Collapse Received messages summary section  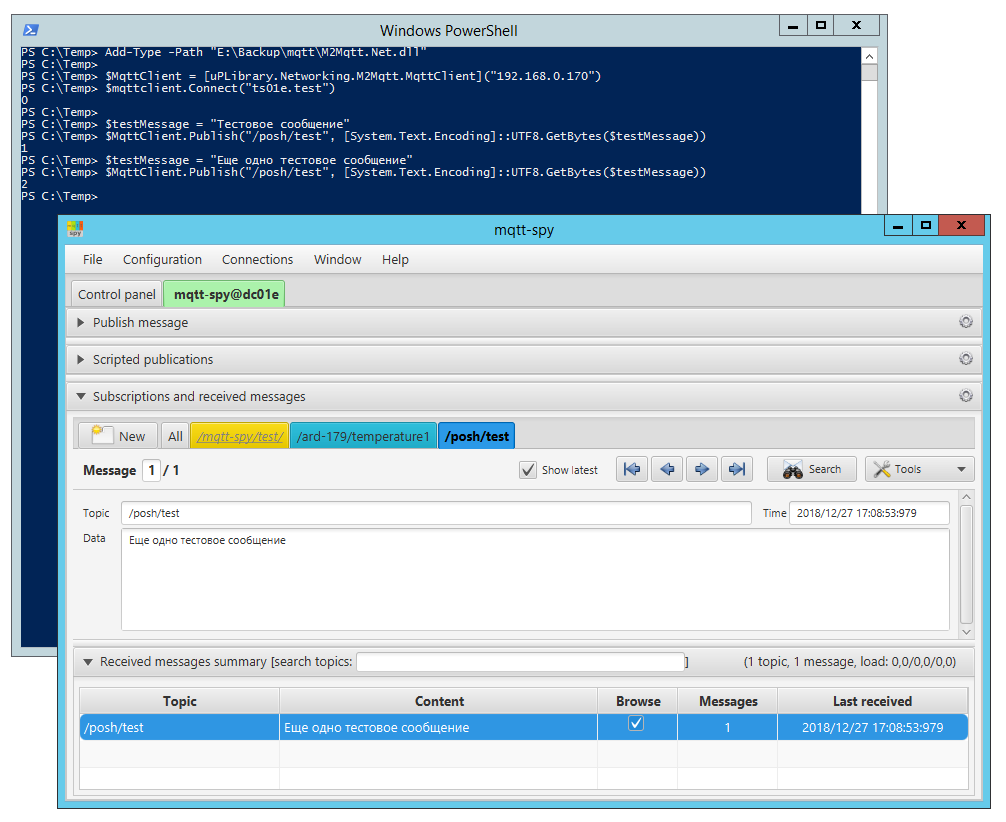(x=89, y=662)
